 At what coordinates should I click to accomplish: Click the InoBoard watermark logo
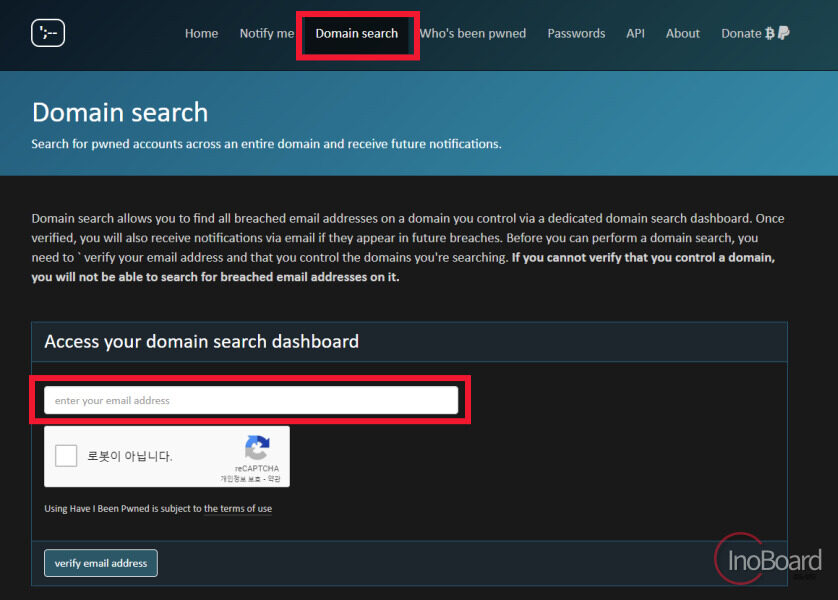(769, 559)
